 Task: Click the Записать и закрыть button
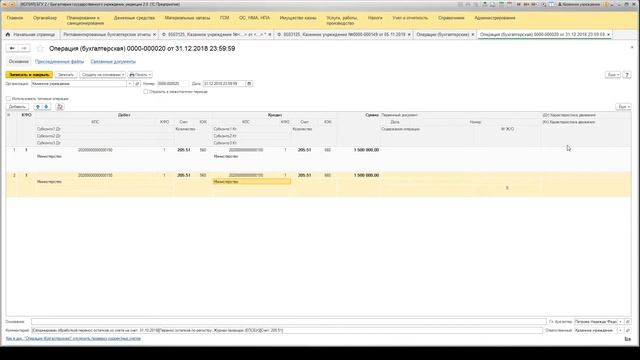(x=29, y=75)
